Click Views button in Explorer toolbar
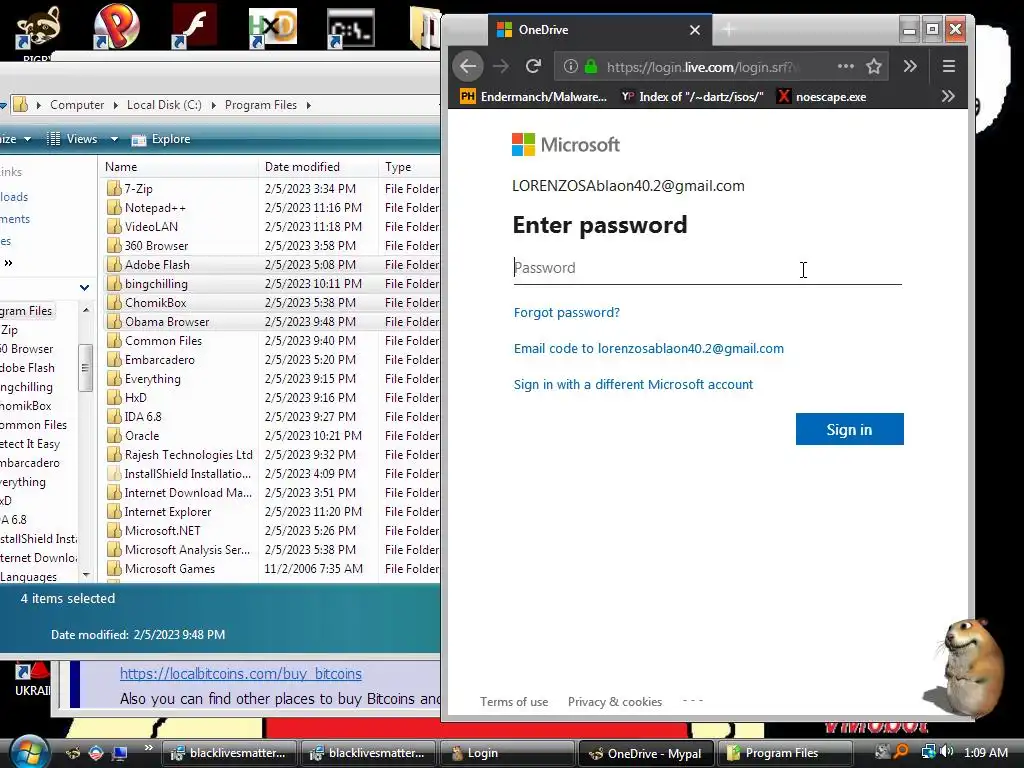The height and width of the screenshot is (768, 1024). 73,139
